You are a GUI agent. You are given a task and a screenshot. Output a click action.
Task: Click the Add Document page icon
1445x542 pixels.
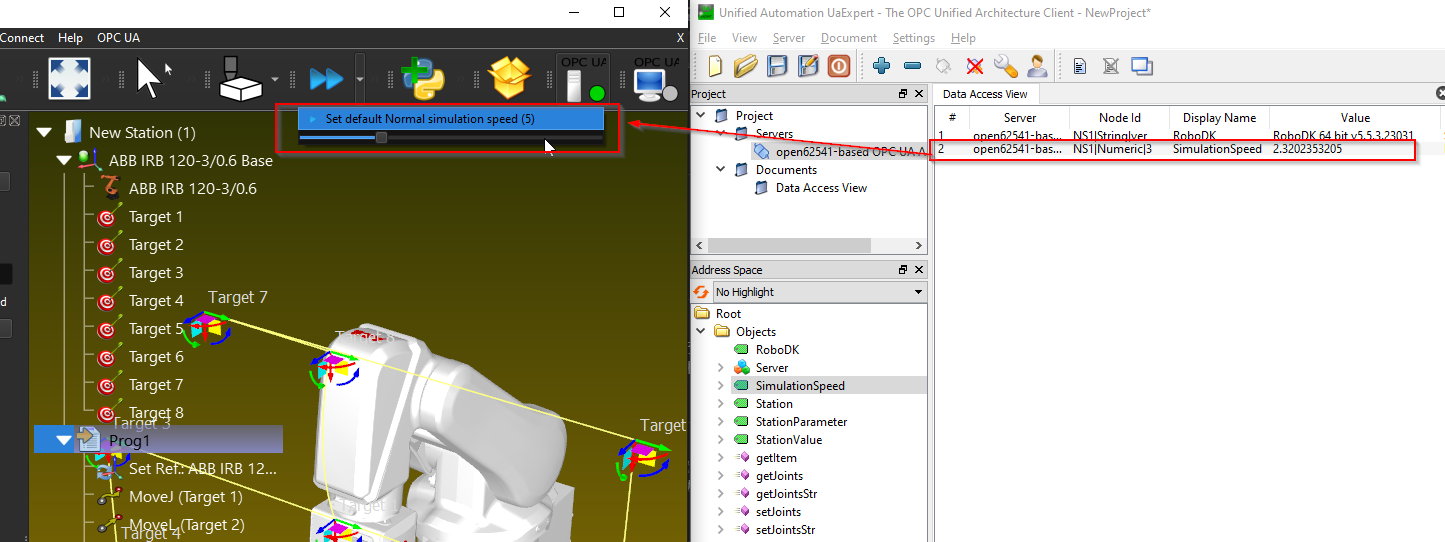pyautogui.click(x=1080, y=67)
